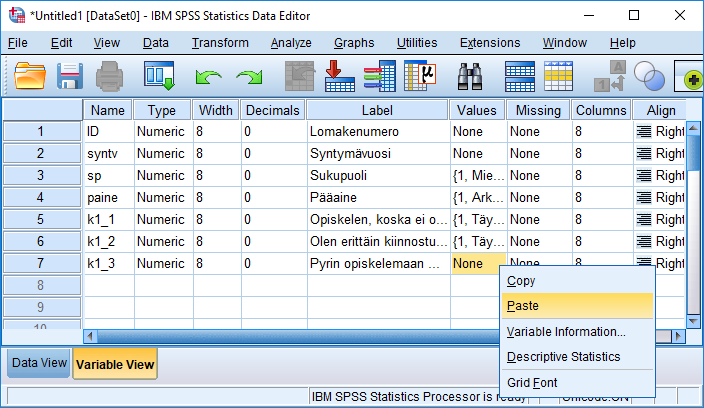The width and height of the screenshot is (704, 408).
Task: Open the Graphs menu
Action: coord(354,43)
